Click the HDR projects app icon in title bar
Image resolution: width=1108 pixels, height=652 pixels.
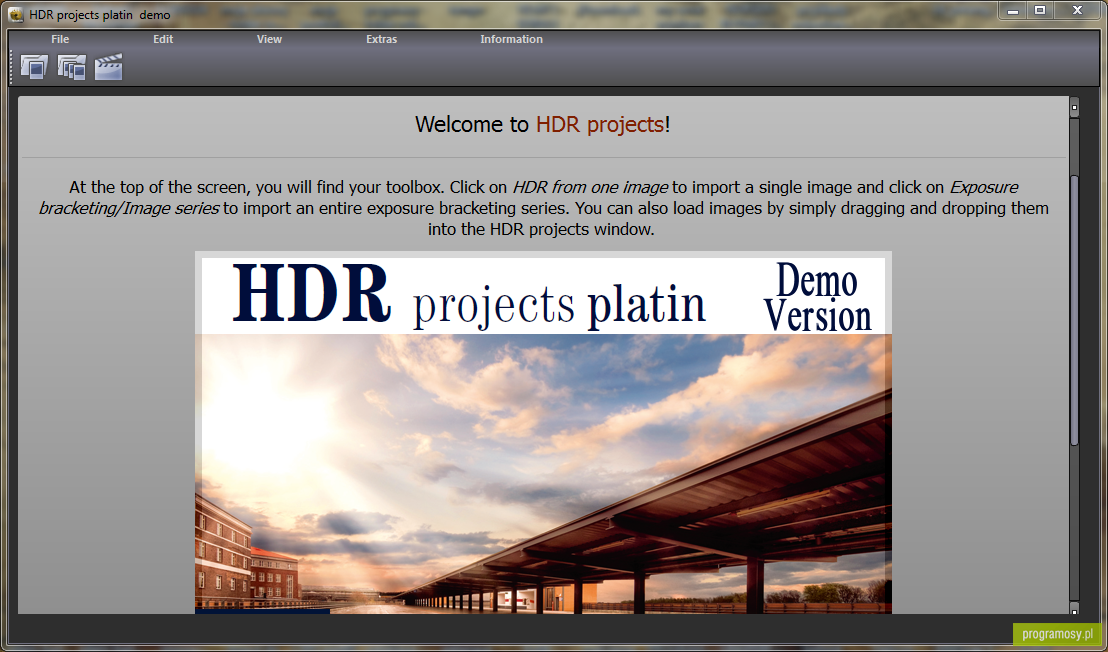pos(16,14)
